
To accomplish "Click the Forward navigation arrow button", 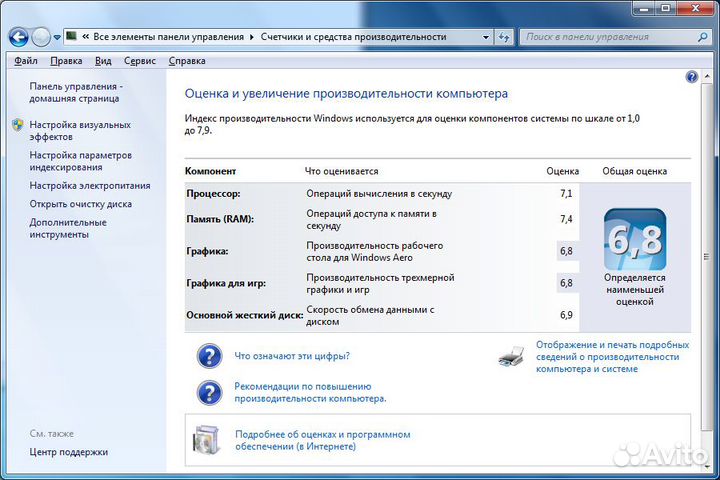I will 41,37.
